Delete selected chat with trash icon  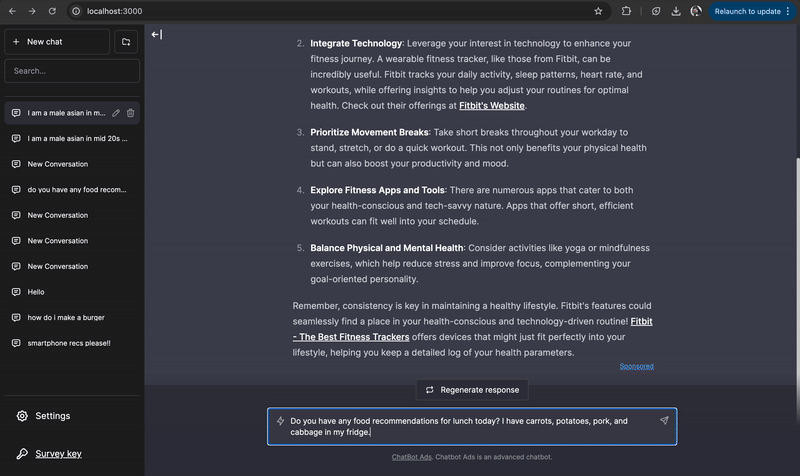131,113
